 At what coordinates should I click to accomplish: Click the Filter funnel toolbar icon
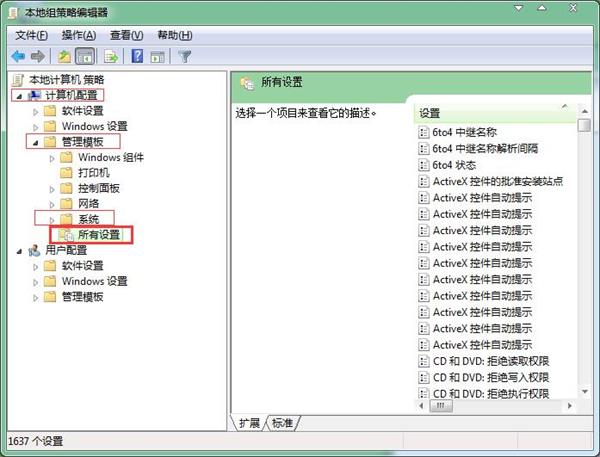click(184, 57)
